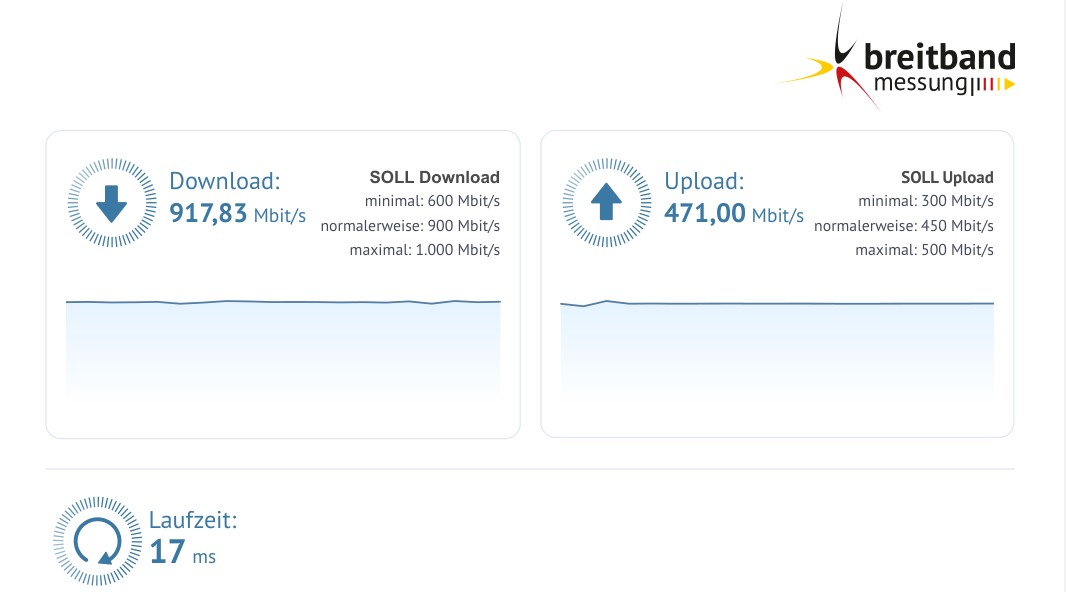The image size is (1066, 592).
Task: Click the SOLL Download heading
Action: (434, 177)
